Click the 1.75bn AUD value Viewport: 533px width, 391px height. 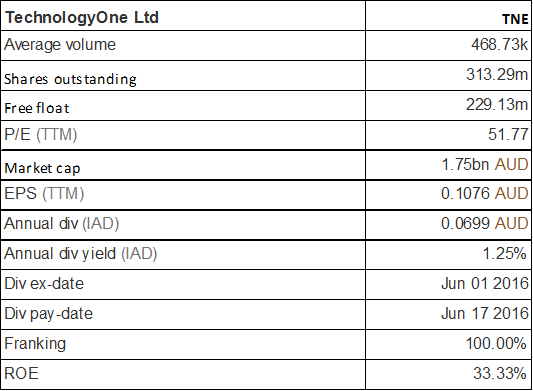click(485, 164)
